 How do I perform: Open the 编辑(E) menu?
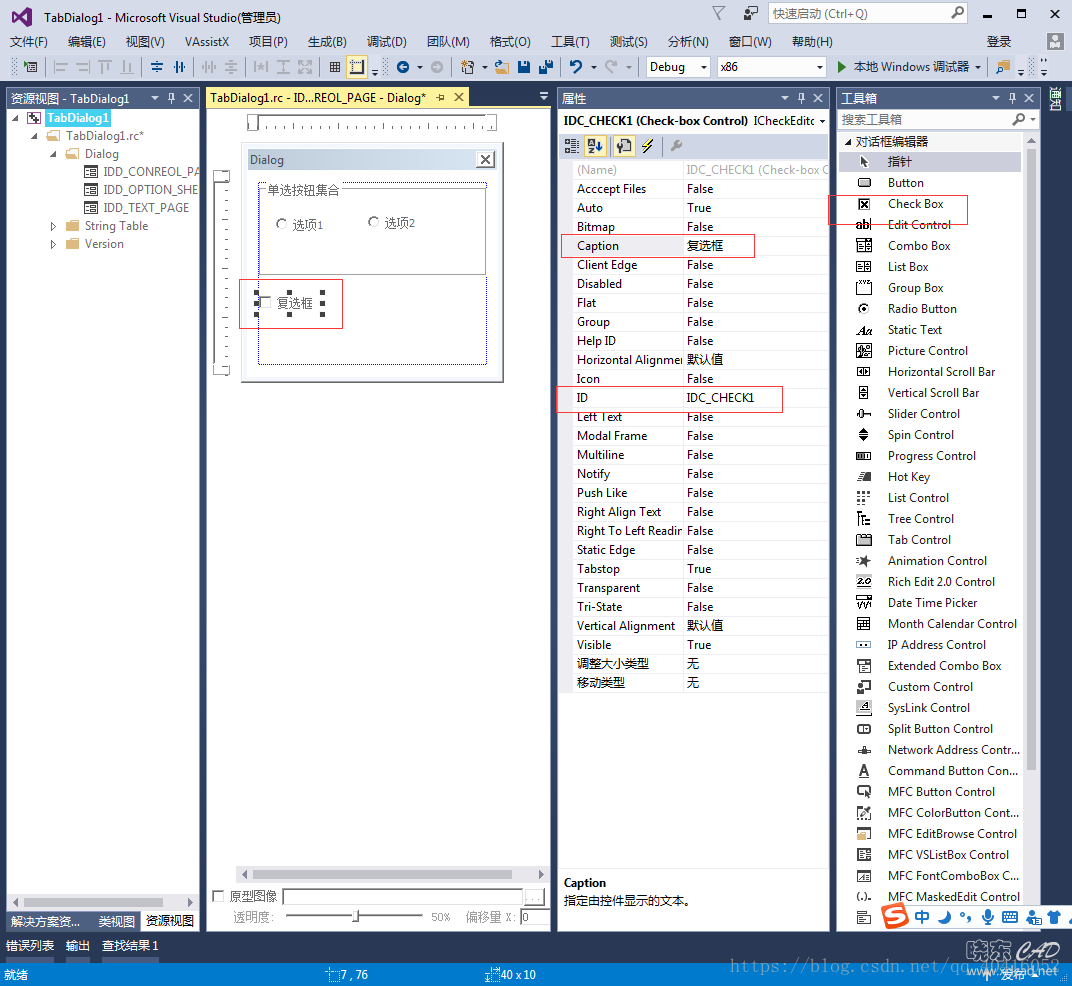click(x=87, y=42)
